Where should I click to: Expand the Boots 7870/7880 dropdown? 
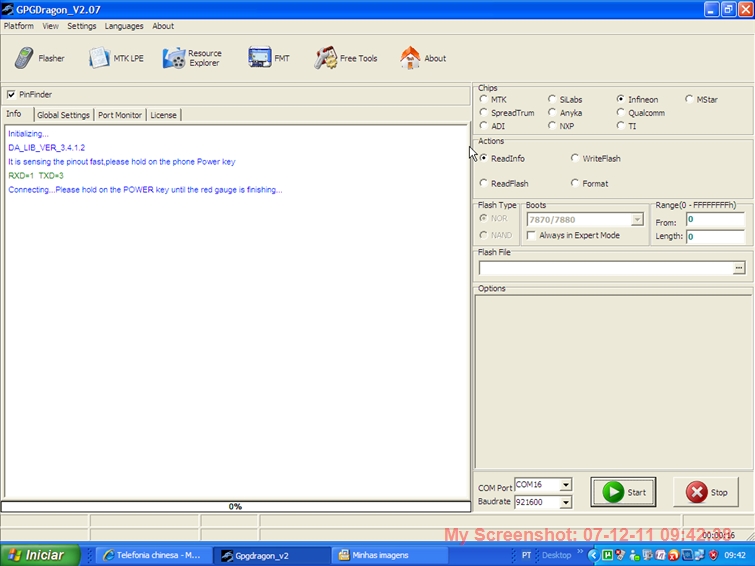coord(637,220)
